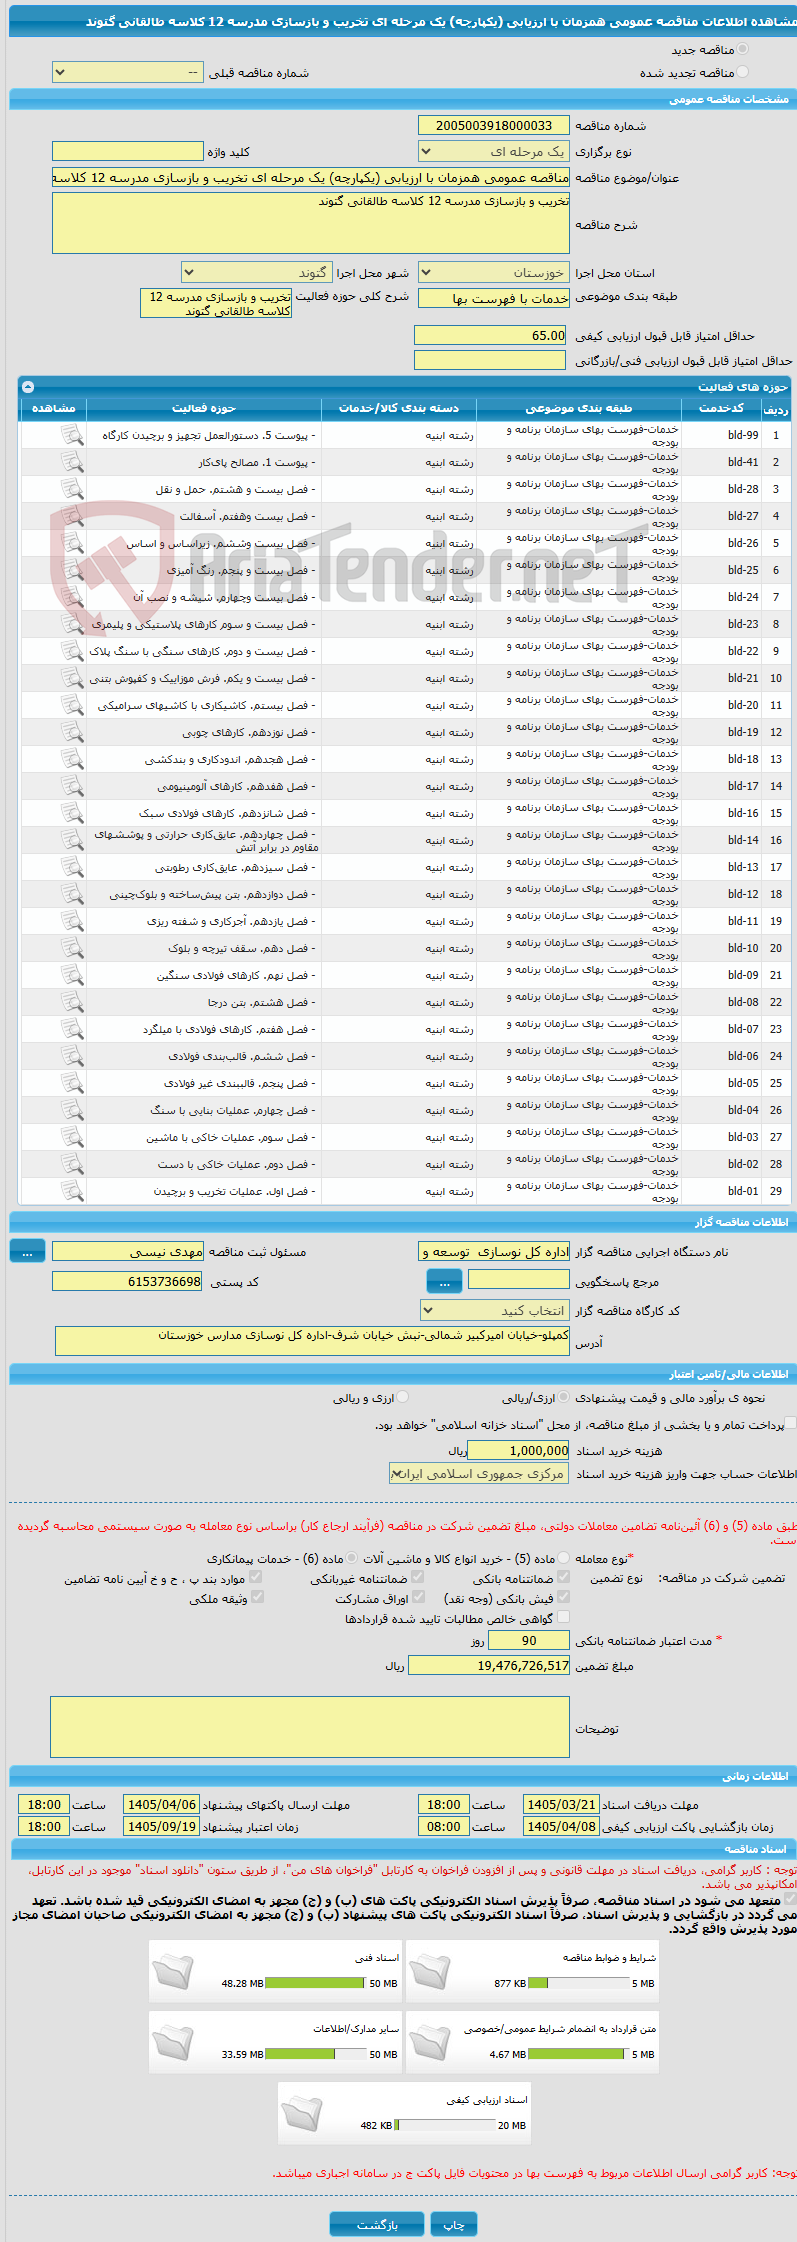Select the ارزی و ریالی radio option

point(402,1397)
